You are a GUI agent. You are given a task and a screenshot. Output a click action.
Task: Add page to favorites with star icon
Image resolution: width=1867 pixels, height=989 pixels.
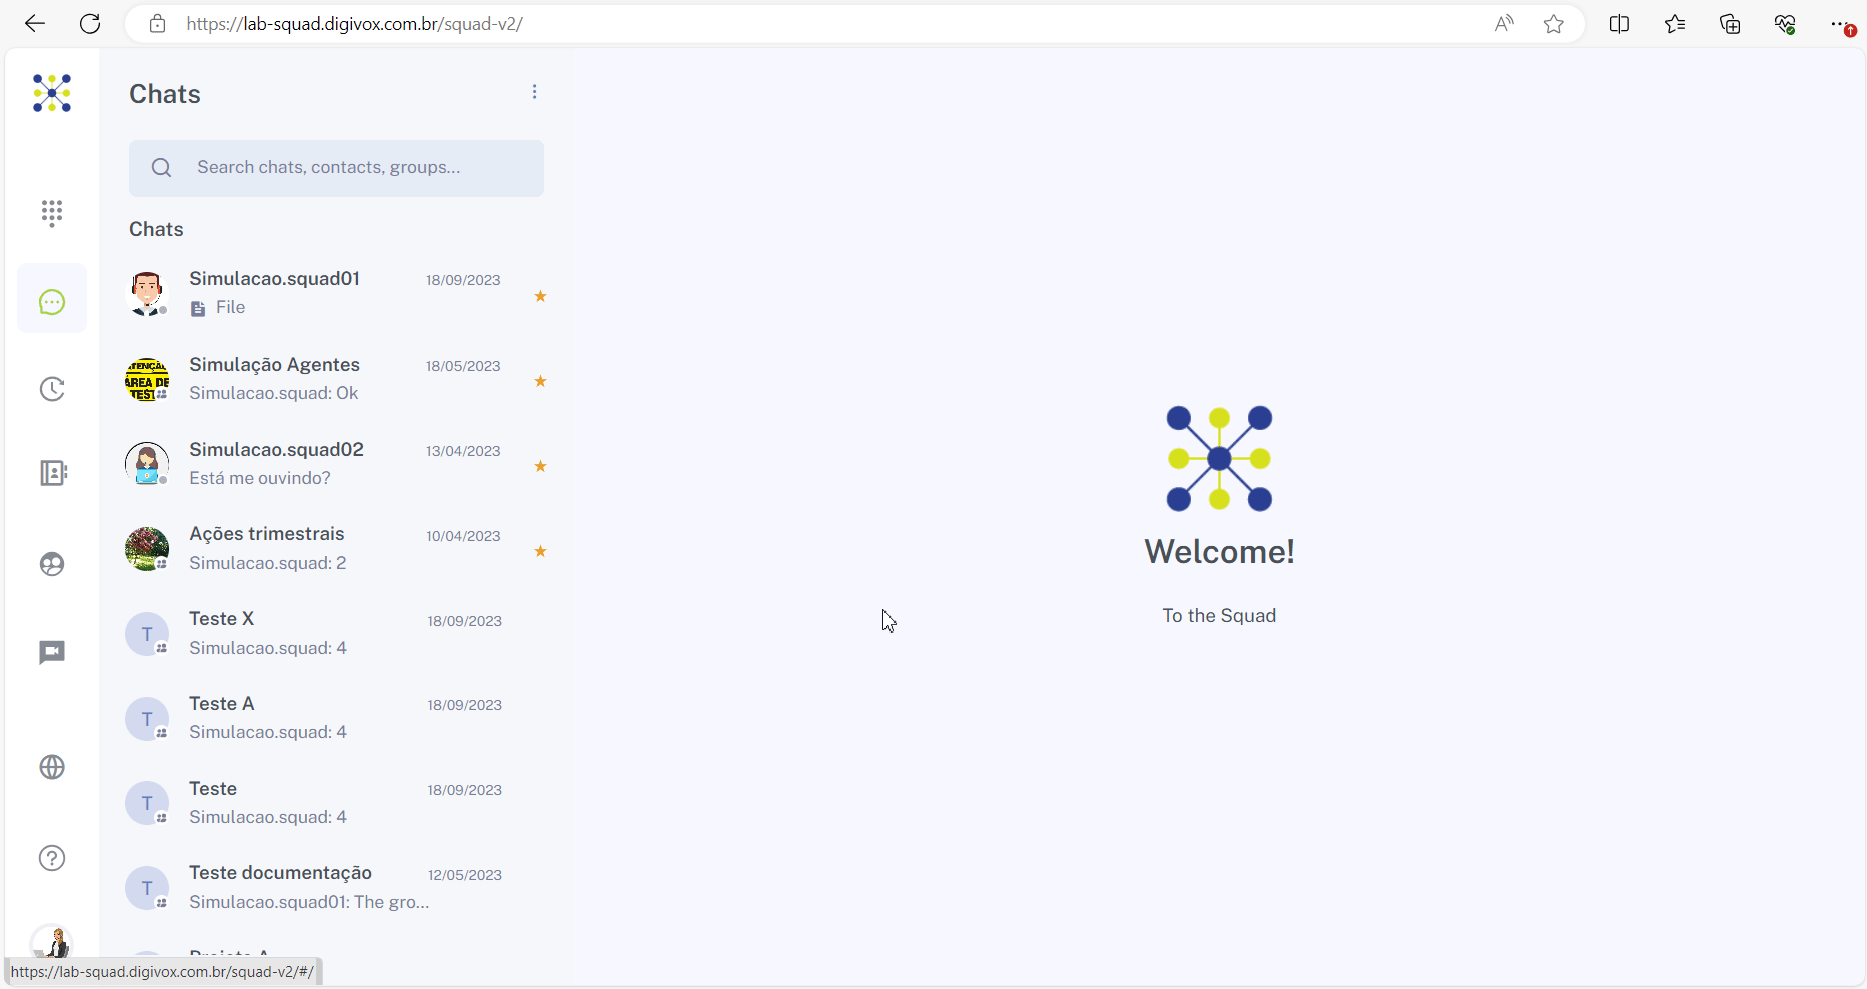(1554, 24)
